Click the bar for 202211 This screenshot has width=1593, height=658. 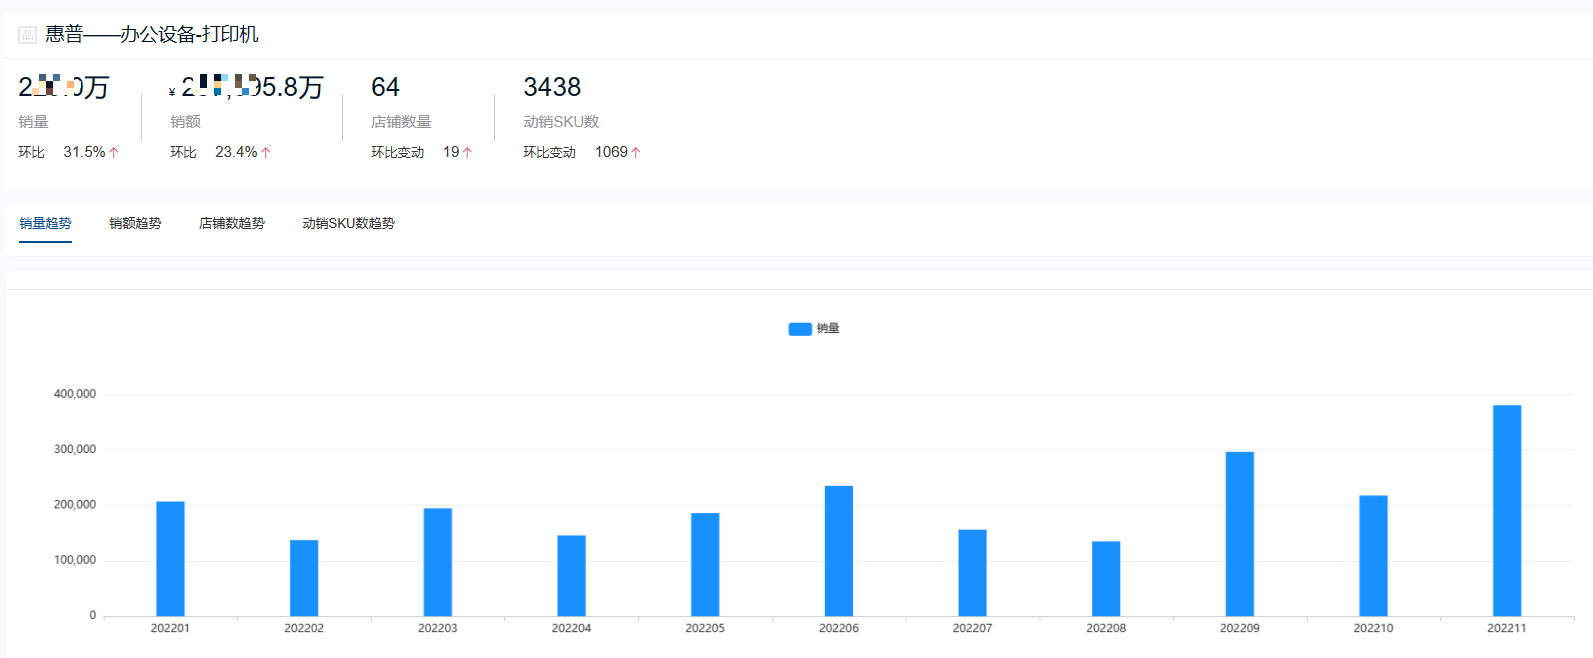coord(1506,510)
